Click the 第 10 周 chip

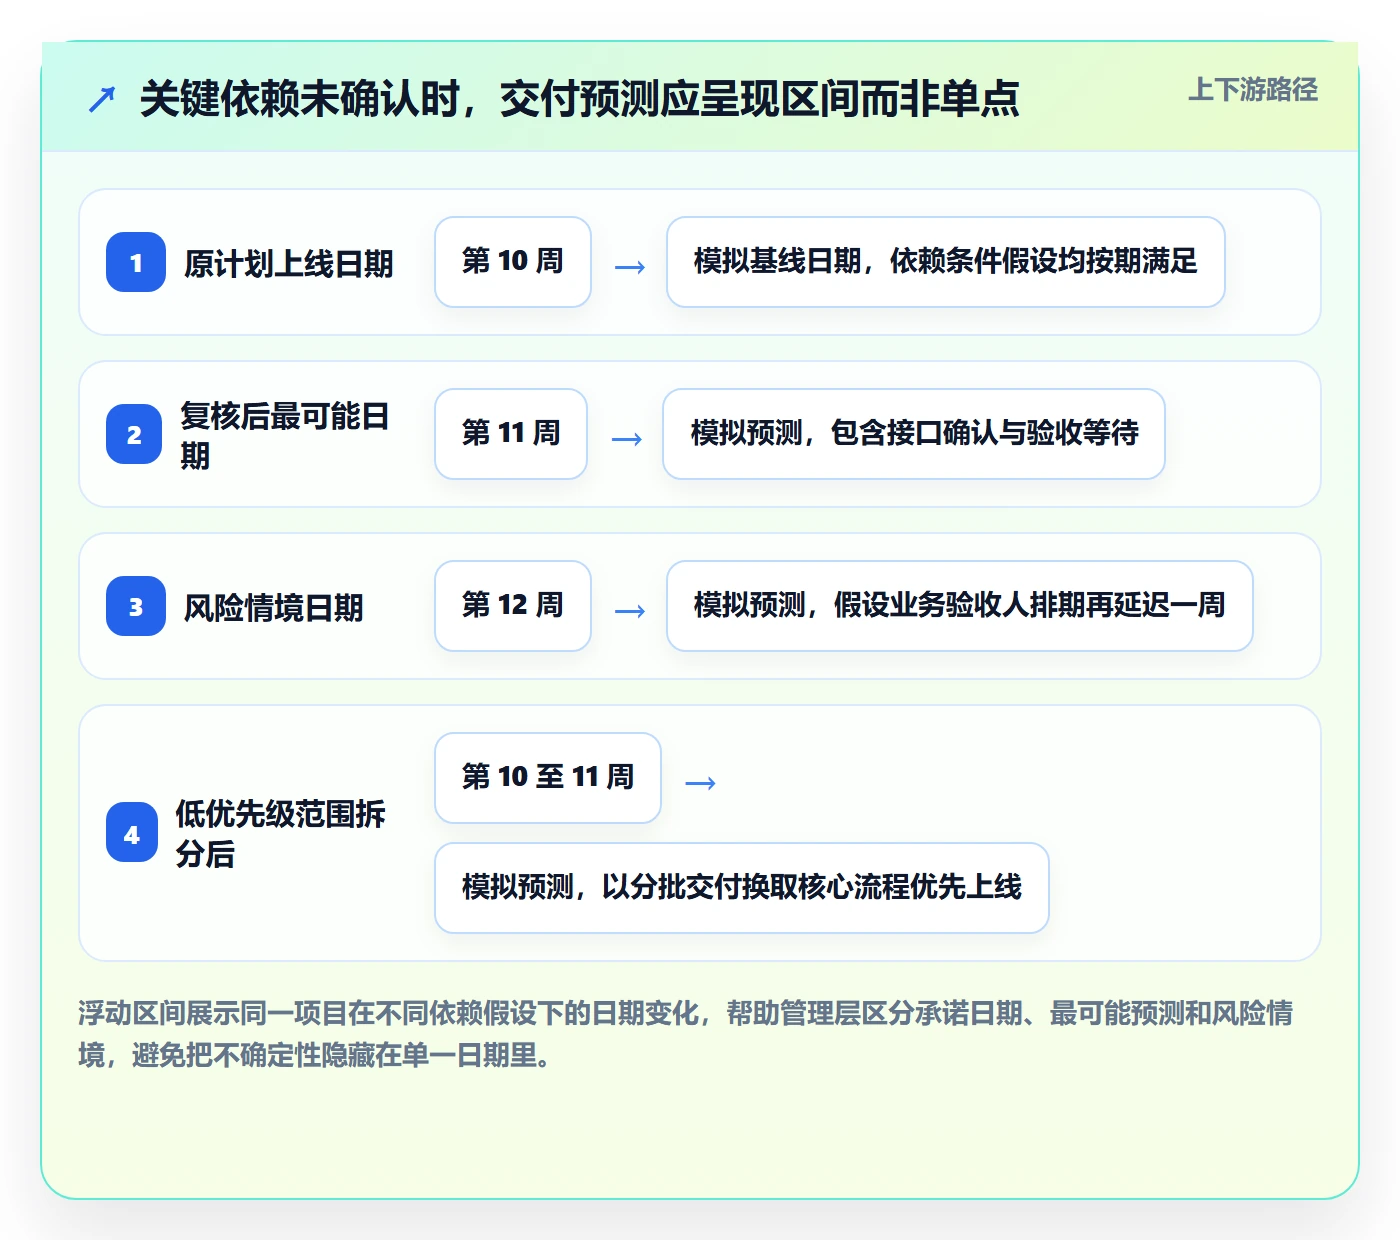[x=513, y=262]
